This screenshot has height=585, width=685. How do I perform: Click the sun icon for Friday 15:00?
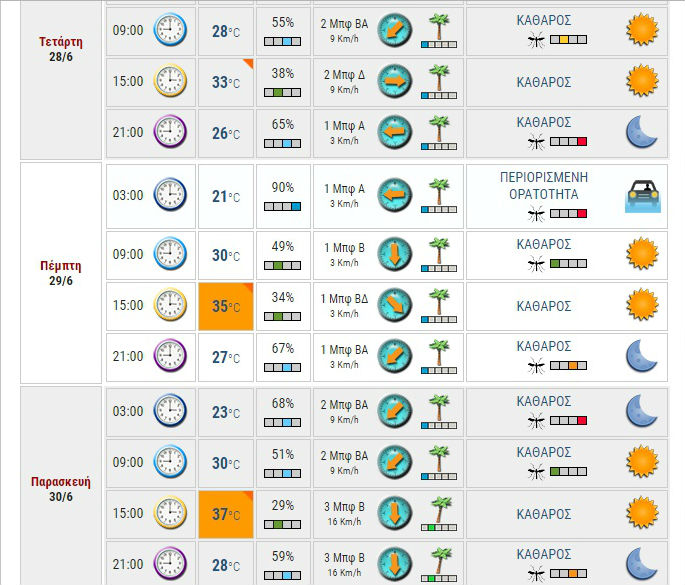click(641, 513)
